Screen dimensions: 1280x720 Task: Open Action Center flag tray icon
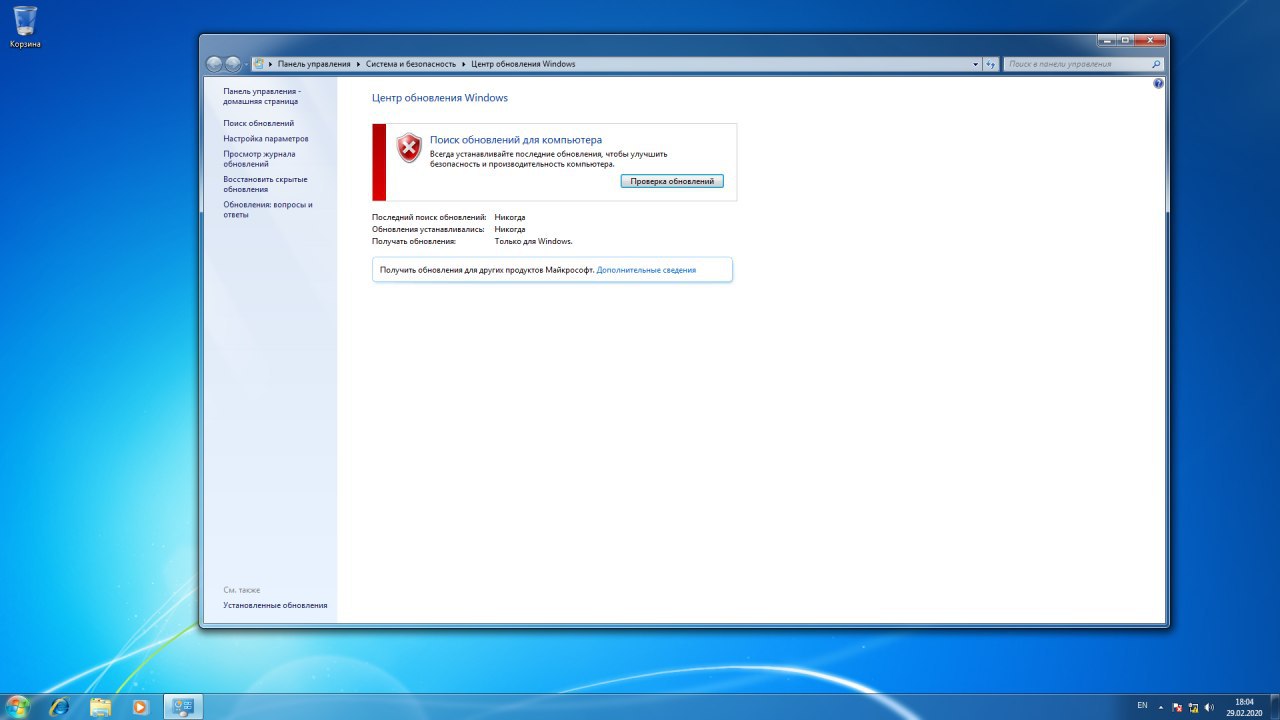(1177, 707)
